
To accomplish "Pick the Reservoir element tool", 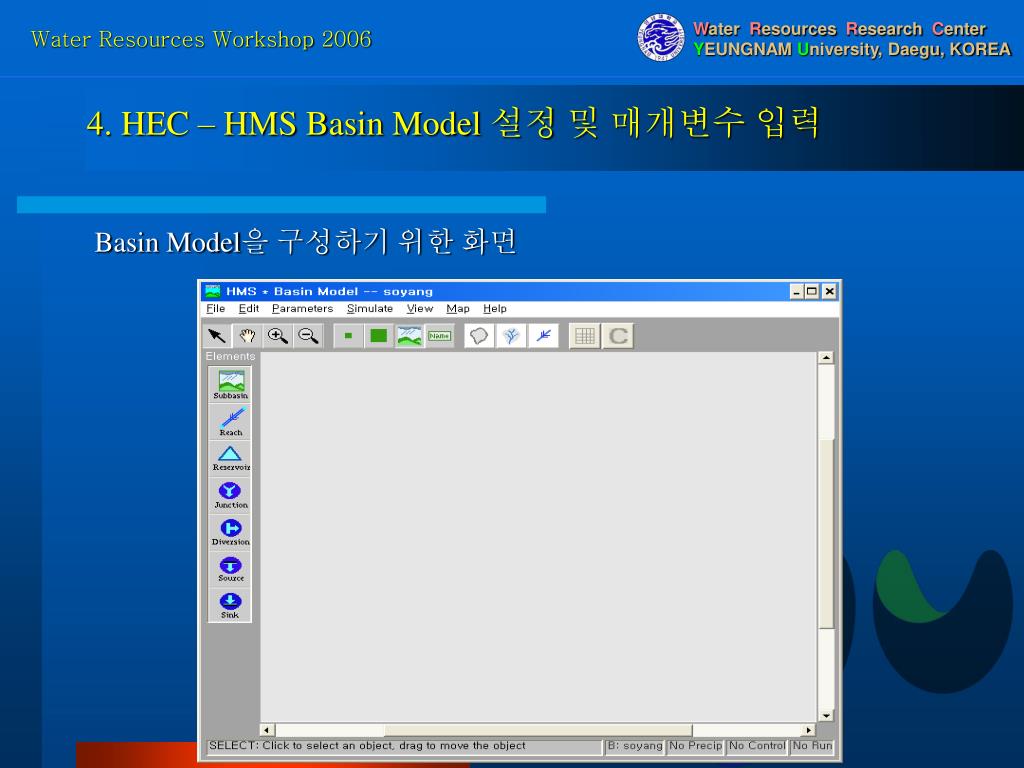I will [x=230, y=458].
